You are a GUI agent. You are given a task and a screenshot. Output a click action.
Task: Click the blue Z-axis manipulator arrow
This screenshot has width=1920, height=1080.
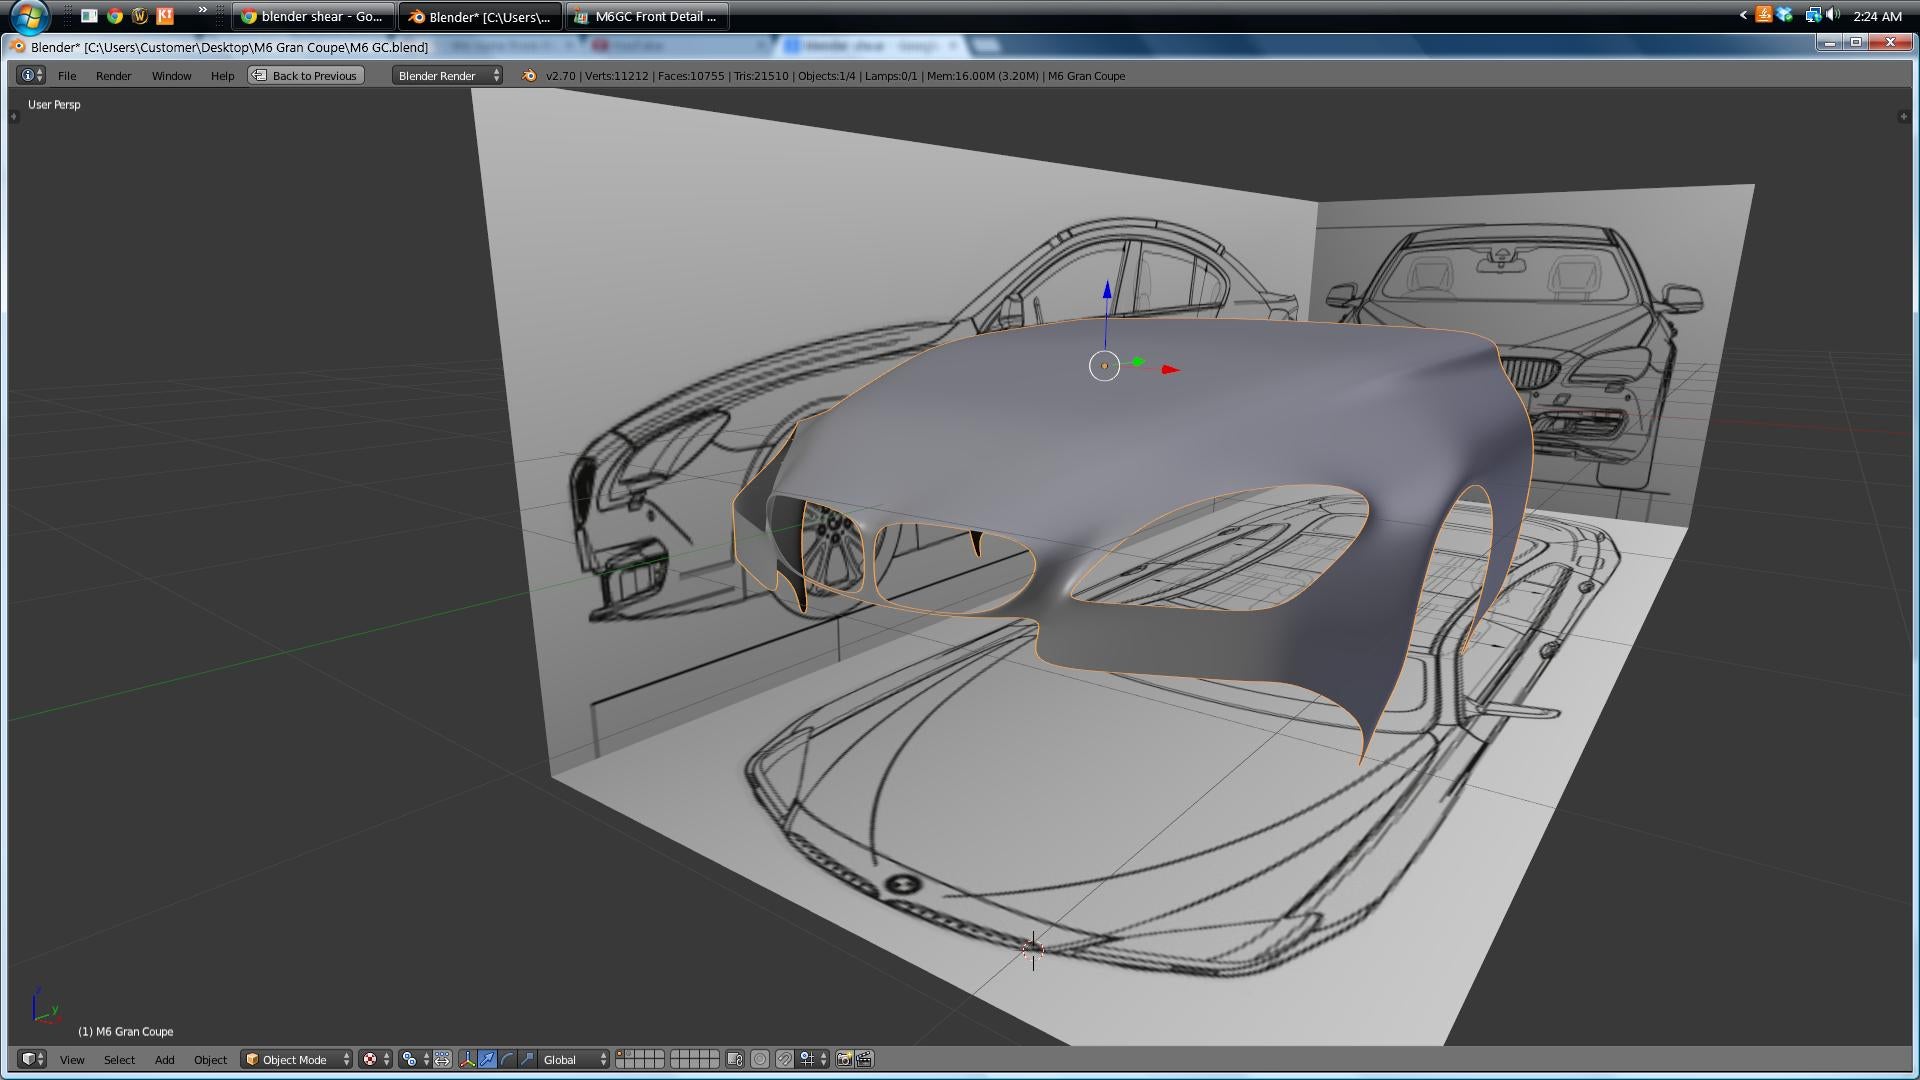coord(1107,289)
